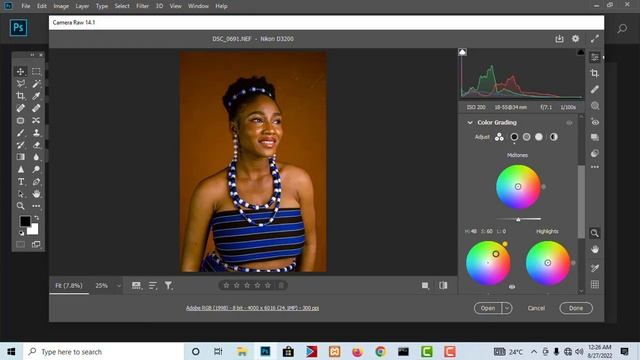This screenshot has height=360, width=640.
Task: Open workflow options link Adobe RGB (1998)
Action: 252,308
